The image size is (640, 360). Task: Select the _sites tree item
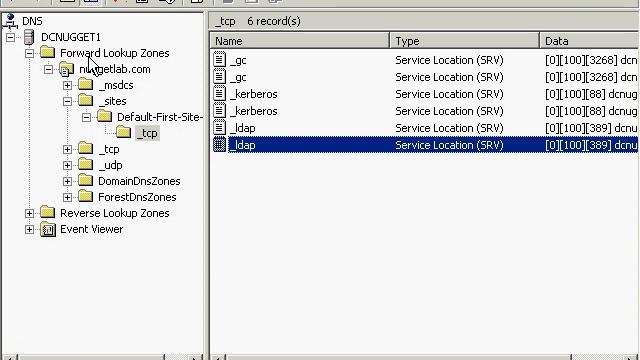pyautogui.click(x=113, y=101)
